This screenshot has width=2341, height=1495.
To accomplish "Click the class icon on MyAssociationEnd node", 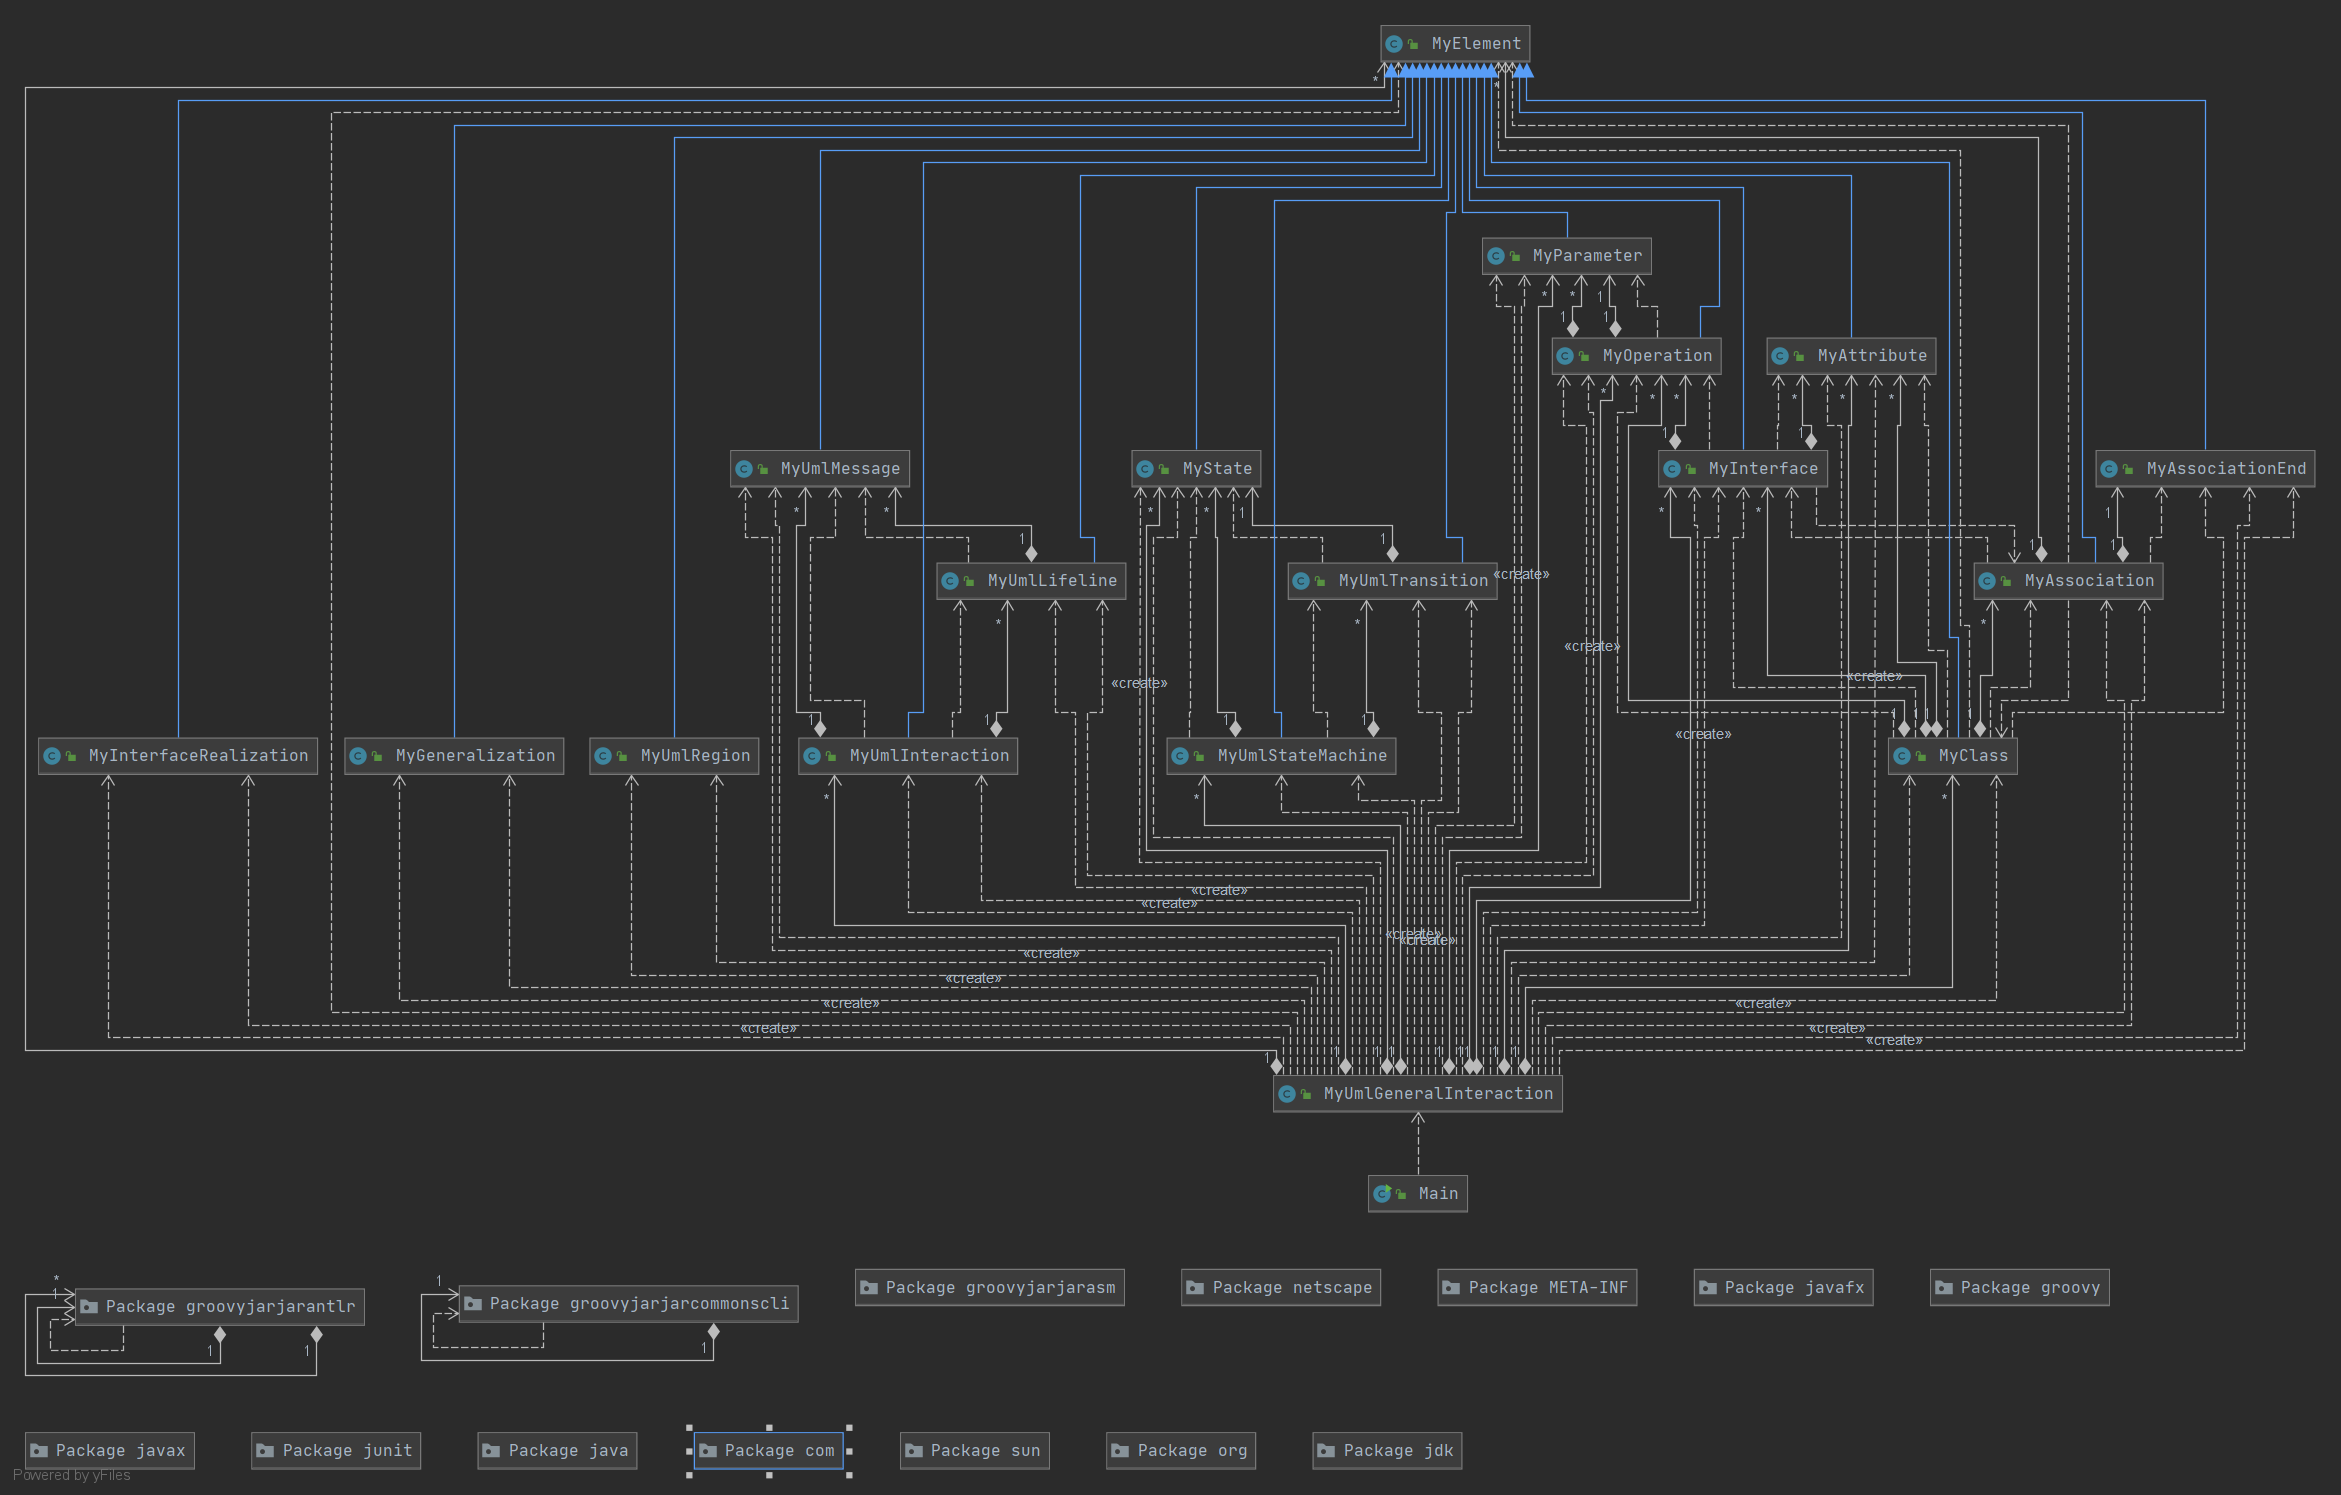I will 2109,469.
